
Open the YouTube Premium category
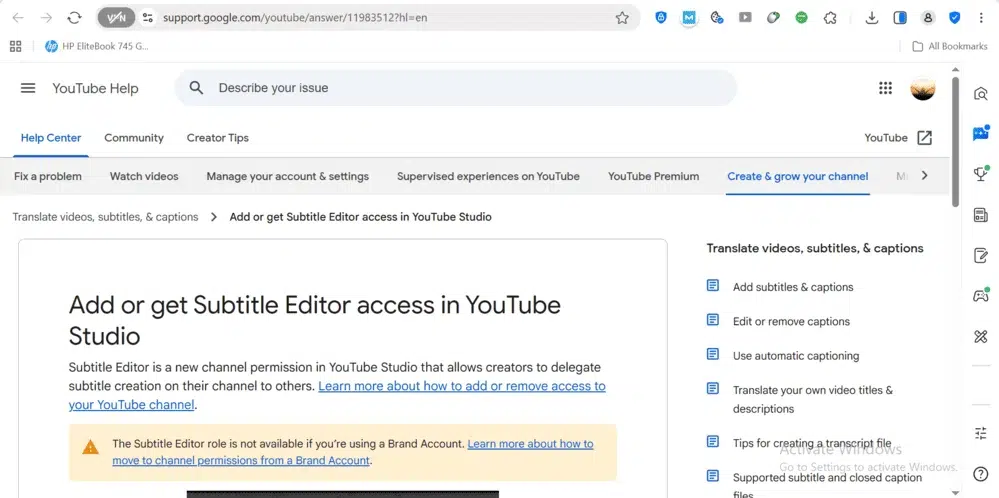tap(653, 176)
